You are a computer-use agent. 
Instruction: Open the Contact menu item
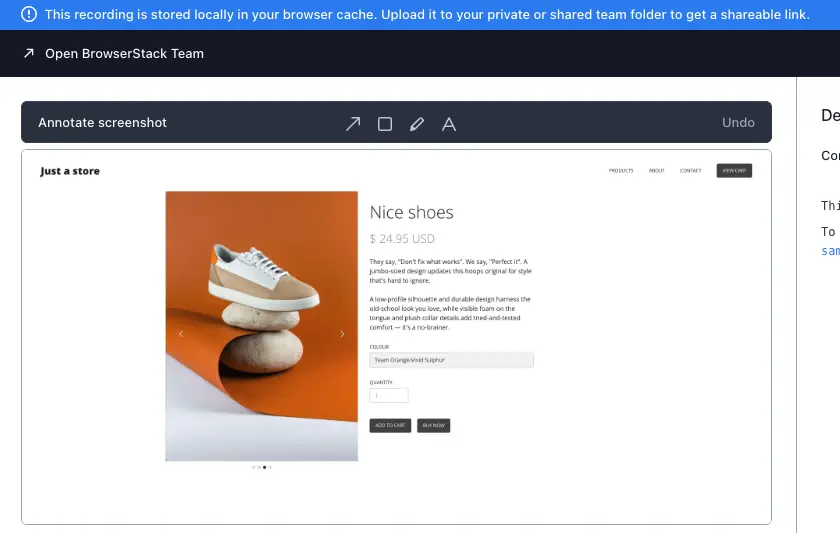[690, 171]
